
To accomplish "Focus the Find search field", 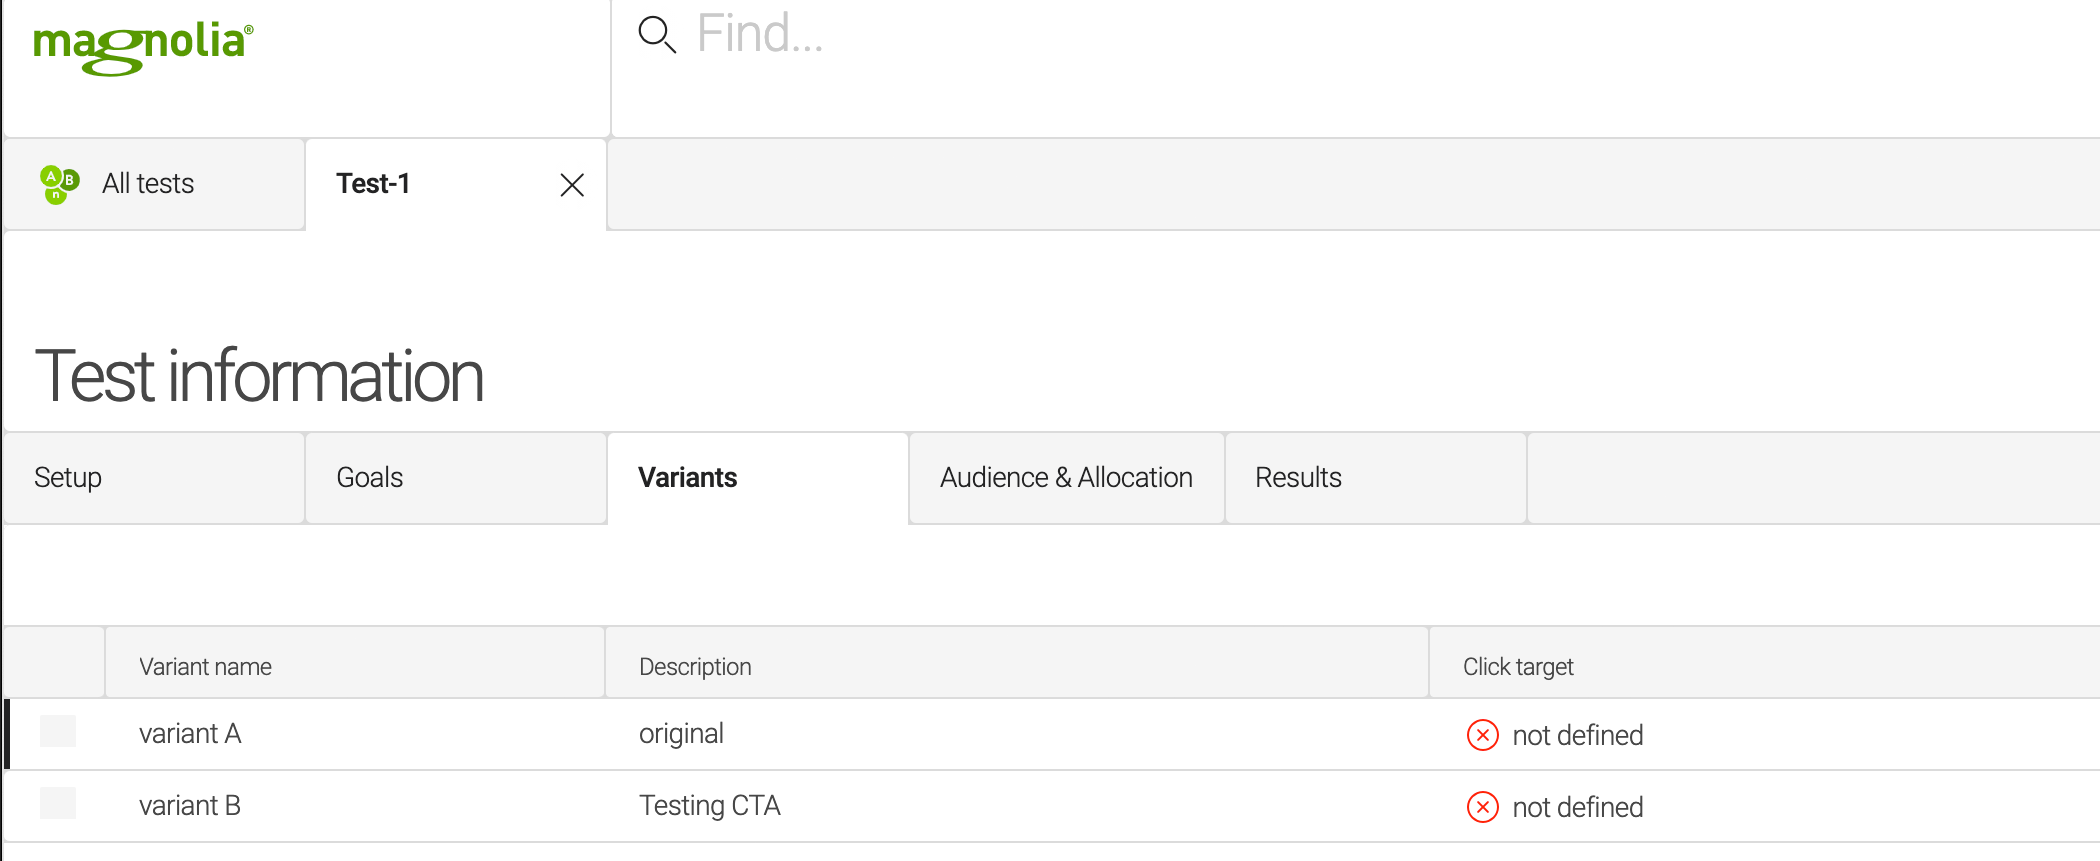I will pyautogui.click(x=1200, y=35).
